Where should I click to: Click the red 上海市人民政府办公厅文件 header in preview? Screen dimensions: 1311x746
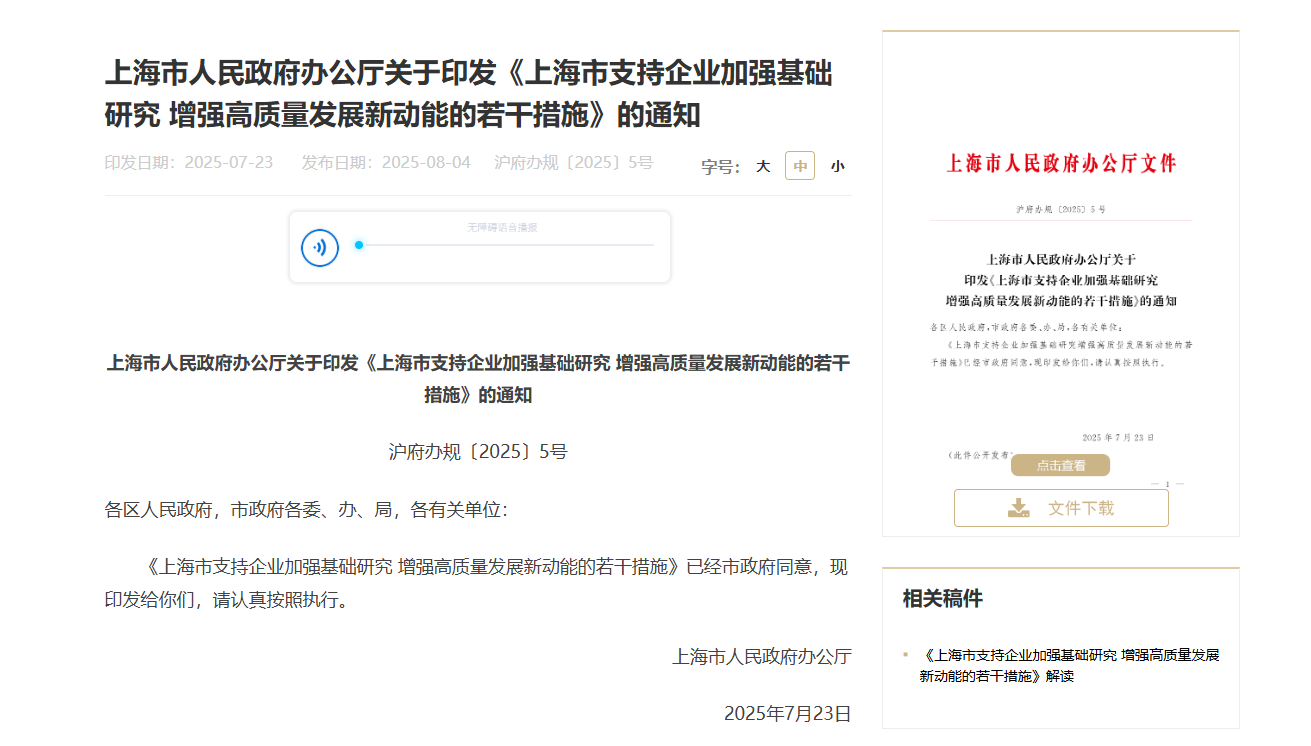1061,163
